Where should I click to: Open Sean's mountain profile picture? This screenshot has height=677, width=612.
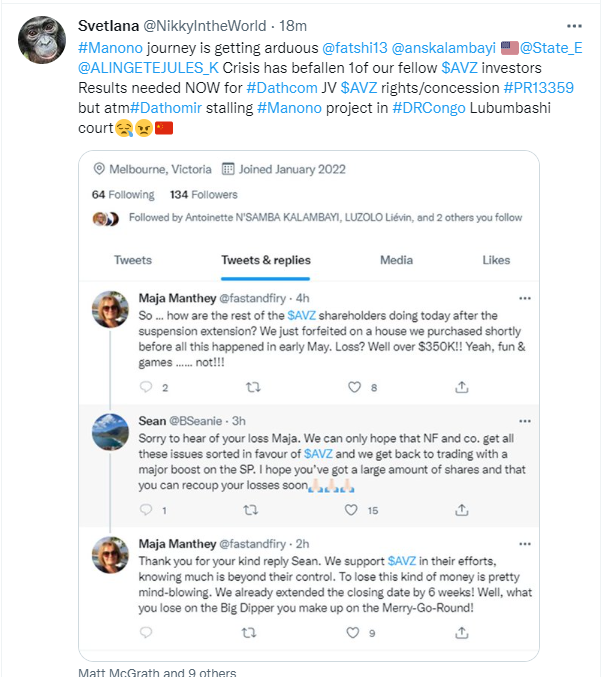coord(110,432)
